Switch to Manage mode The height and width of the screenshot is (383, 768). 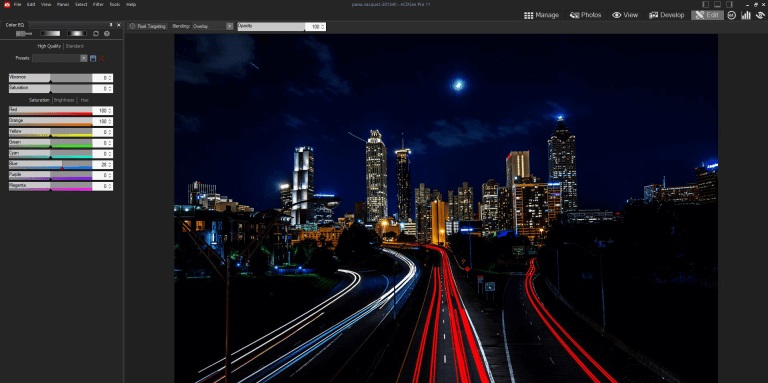click(x=541, y=15)
